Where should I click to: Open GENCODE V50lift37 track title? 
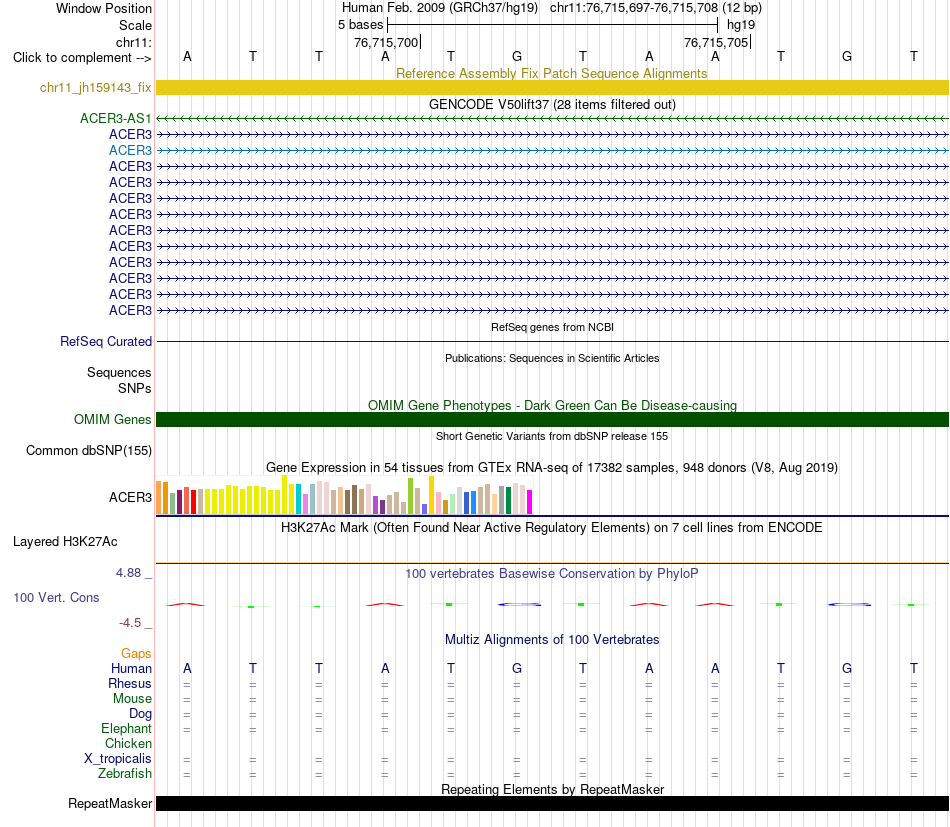(552, 104)
